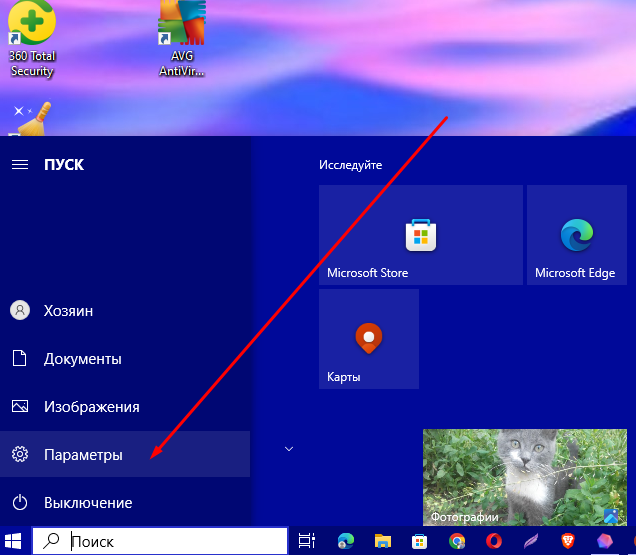The image size is (636, 555).
Task: Open the AVG AntiVirus desktop shortcut
Action: tap(182, 39)
